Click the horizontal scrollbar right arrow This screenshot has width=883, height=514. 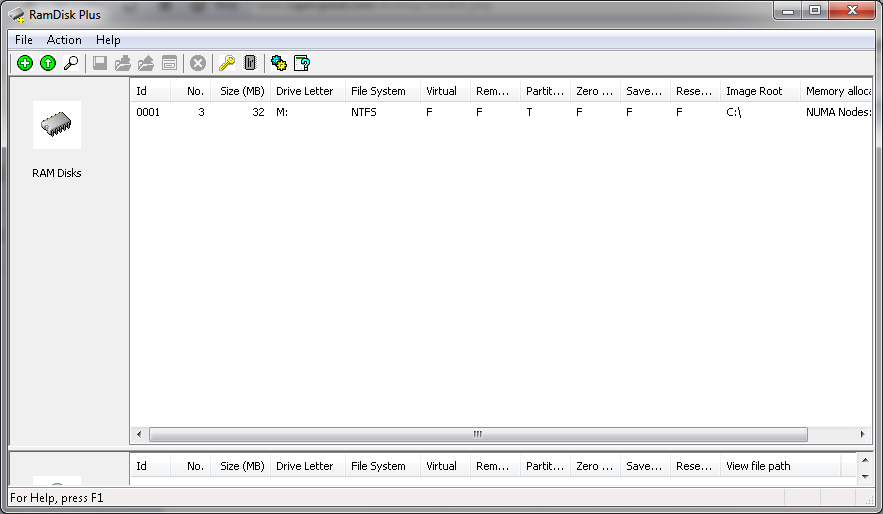pyautogui.click(x=863, y=435)
